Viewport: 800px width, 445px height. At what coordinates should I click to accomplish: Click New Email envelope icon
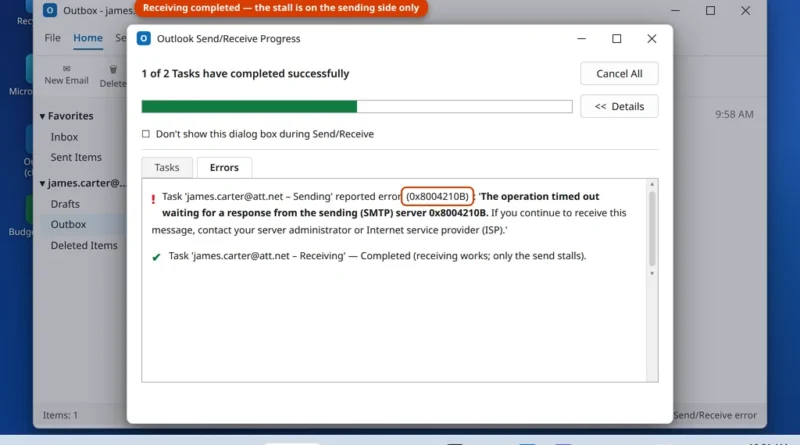point(66,68)
